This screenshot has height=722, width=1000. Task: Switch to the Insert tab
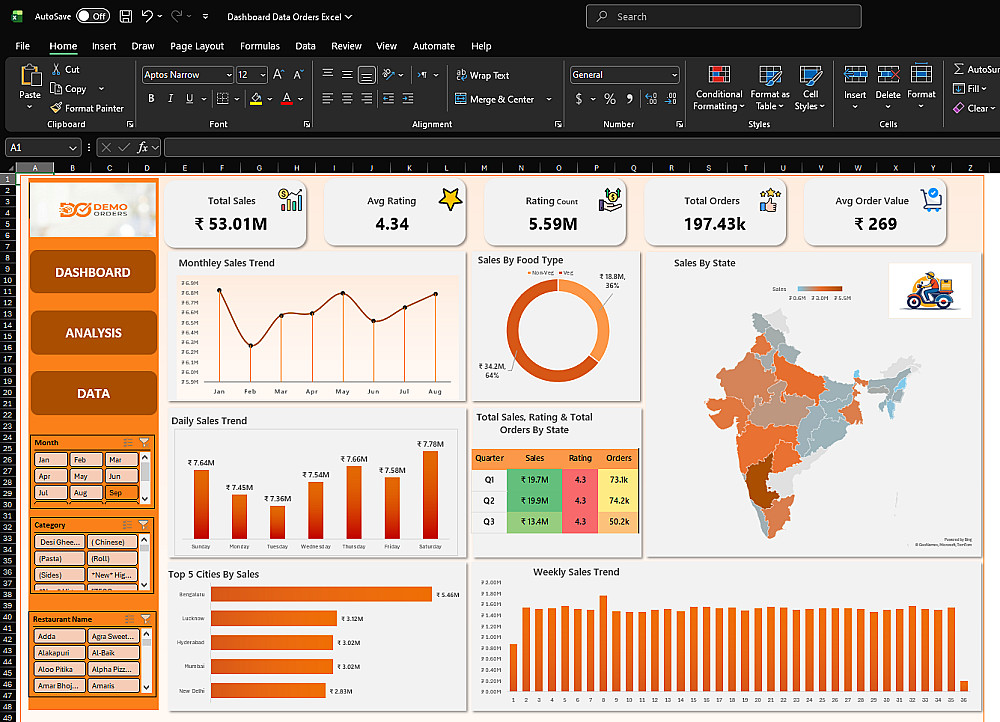coord(104,46)
